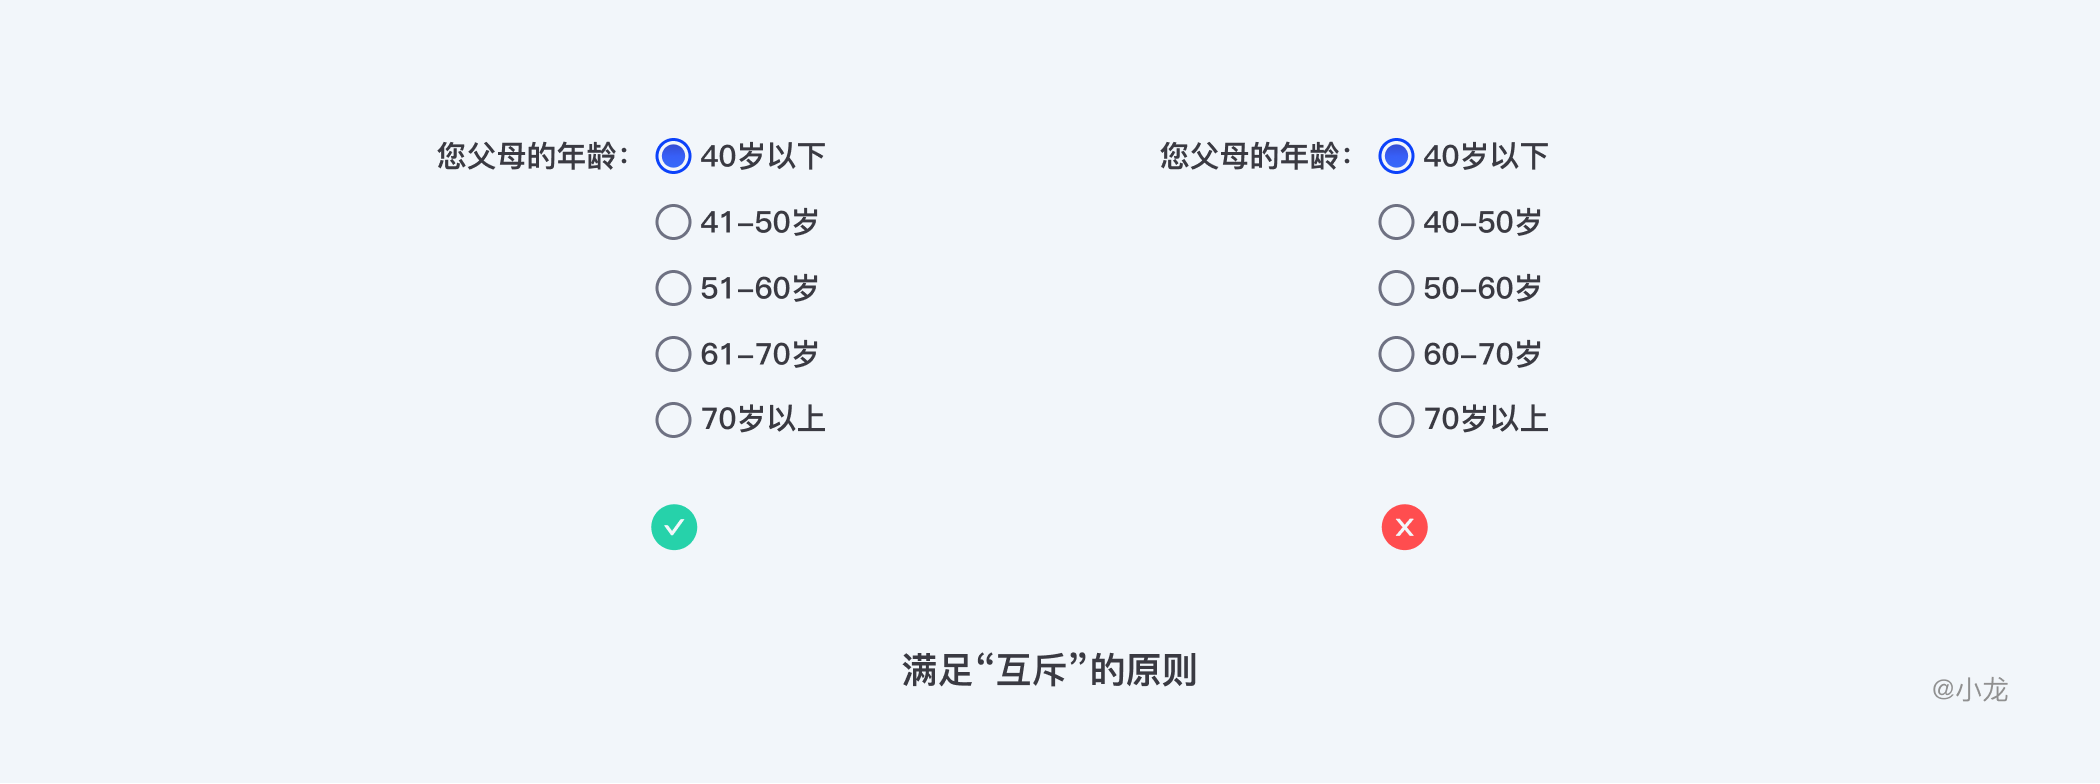Click the selected blue radio button on the left
The image size is (2100, 784).
pyautogui.click(x=673, y=156)
